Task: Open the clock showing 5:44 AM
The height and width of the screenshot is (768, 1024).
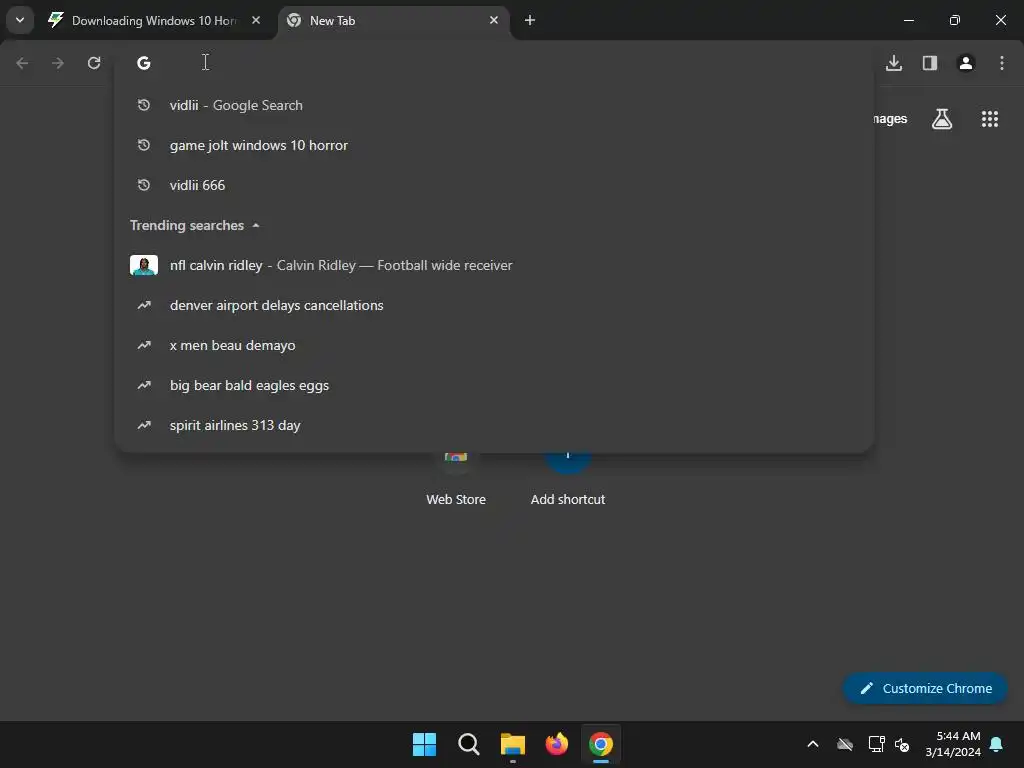Action: 953,744
